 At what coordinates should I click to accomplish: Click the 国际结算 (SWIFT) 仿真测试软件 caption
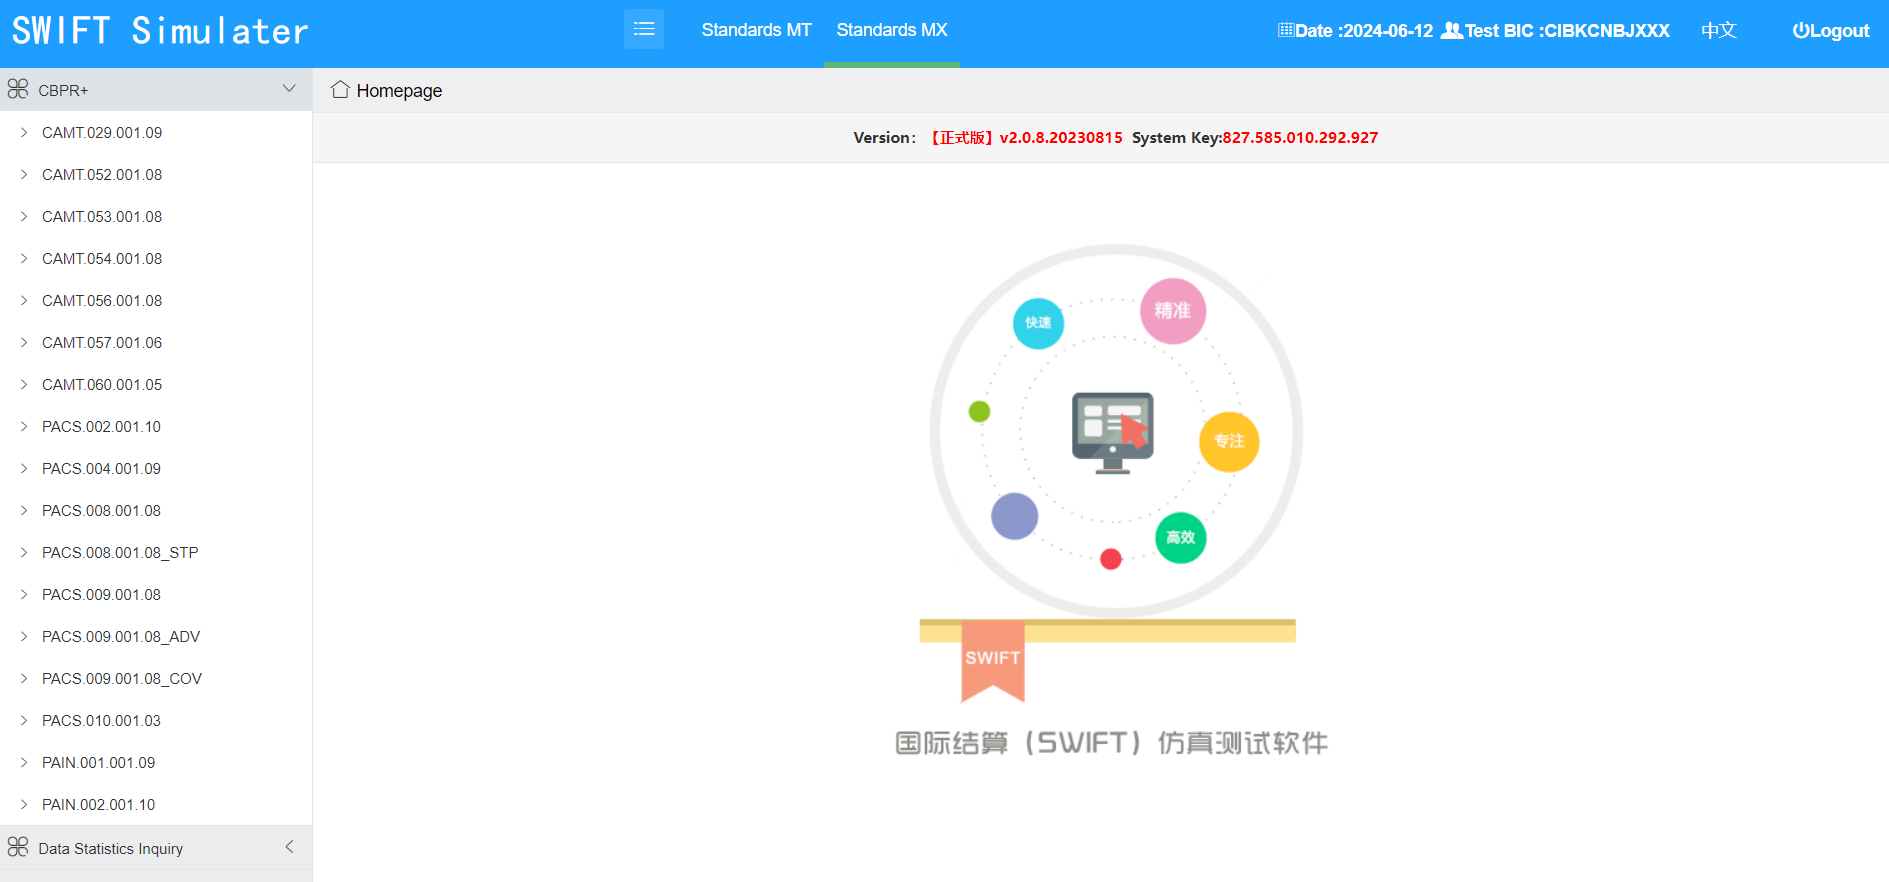[1111, 743]
